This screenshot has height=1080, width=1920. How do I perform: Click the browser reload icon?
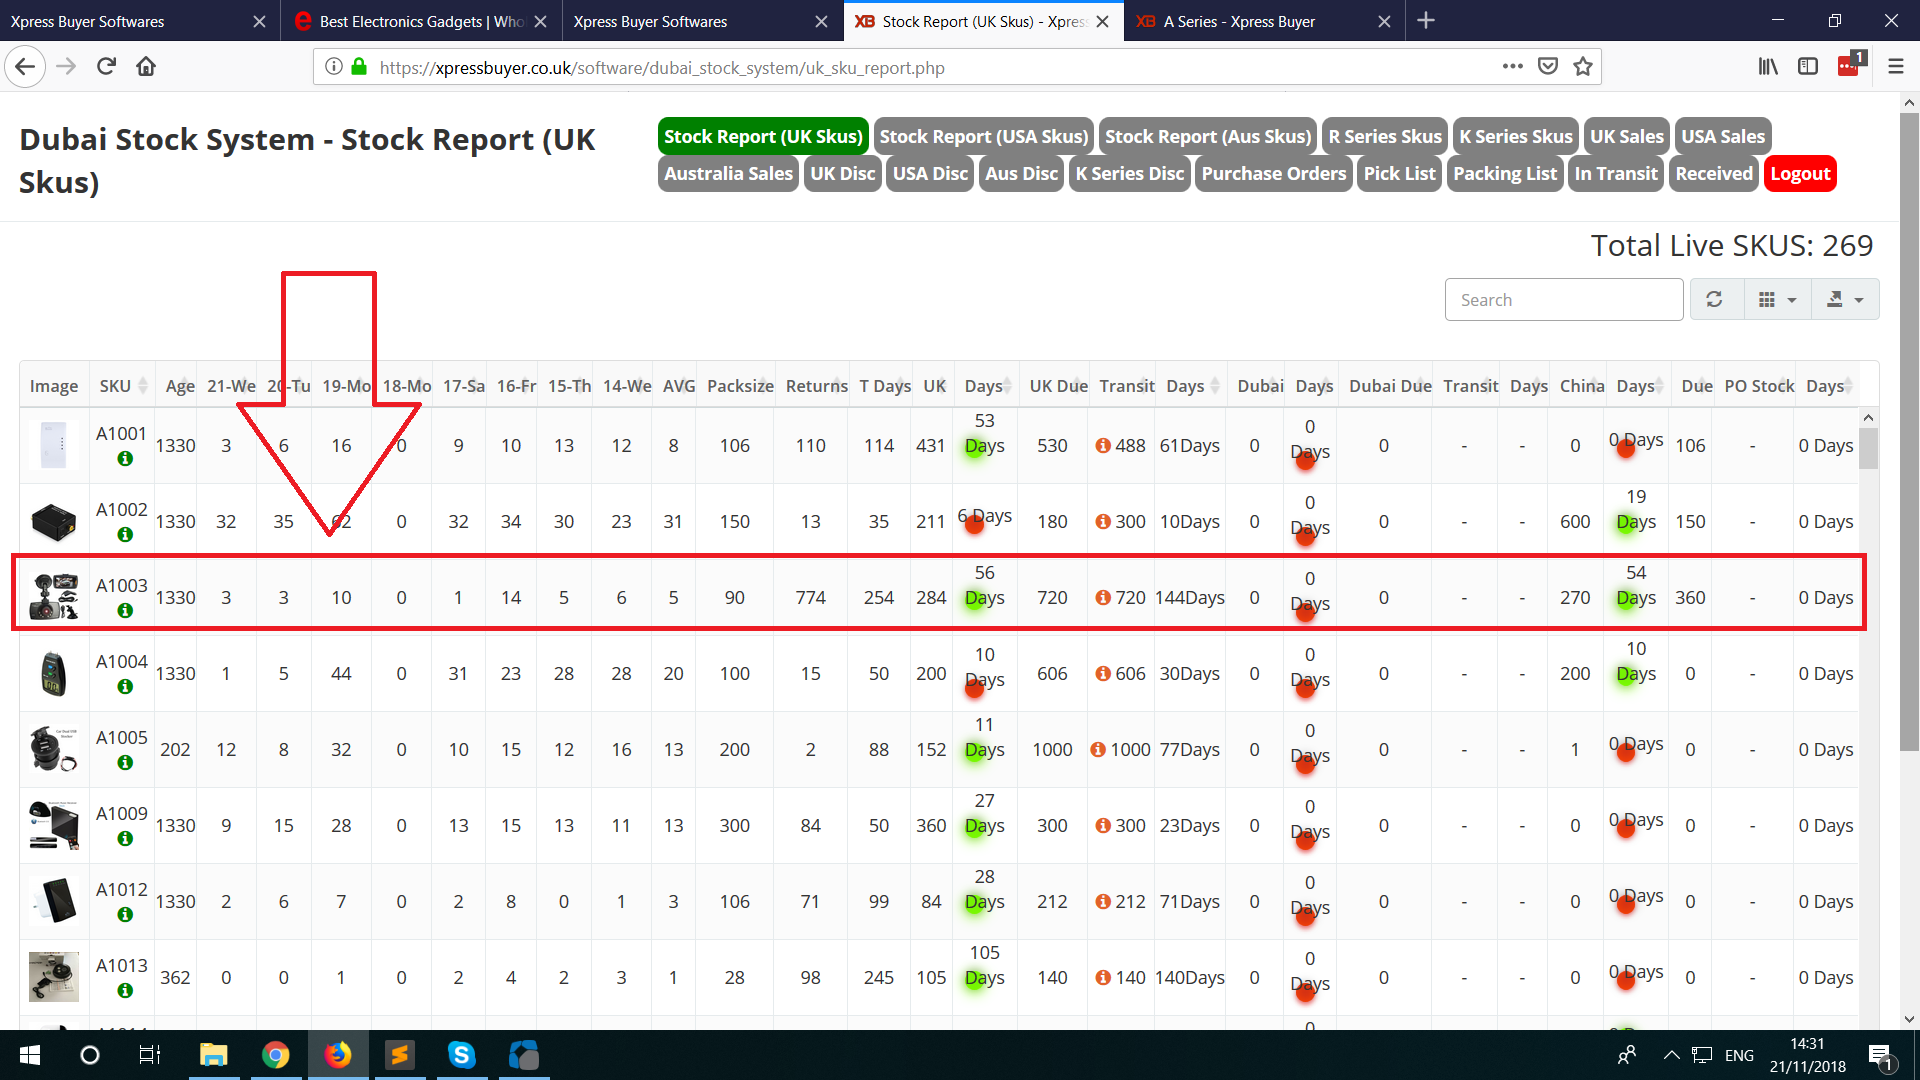tap(106, 67)
